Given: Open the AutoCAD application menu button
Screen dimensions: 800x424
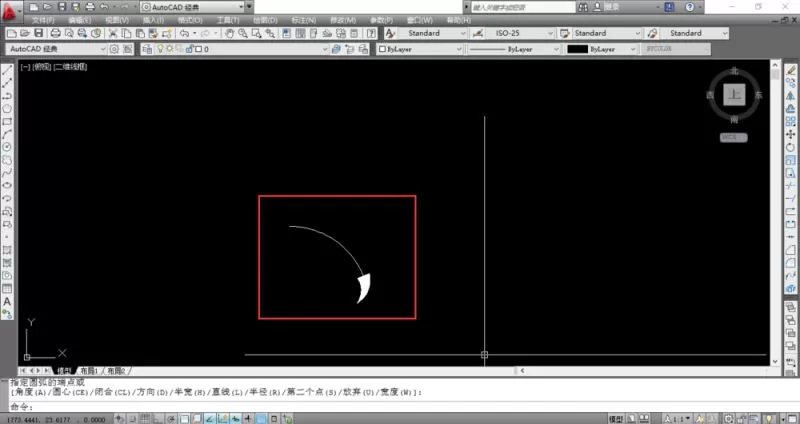Looking at the screenshot, I should point(10,10).
